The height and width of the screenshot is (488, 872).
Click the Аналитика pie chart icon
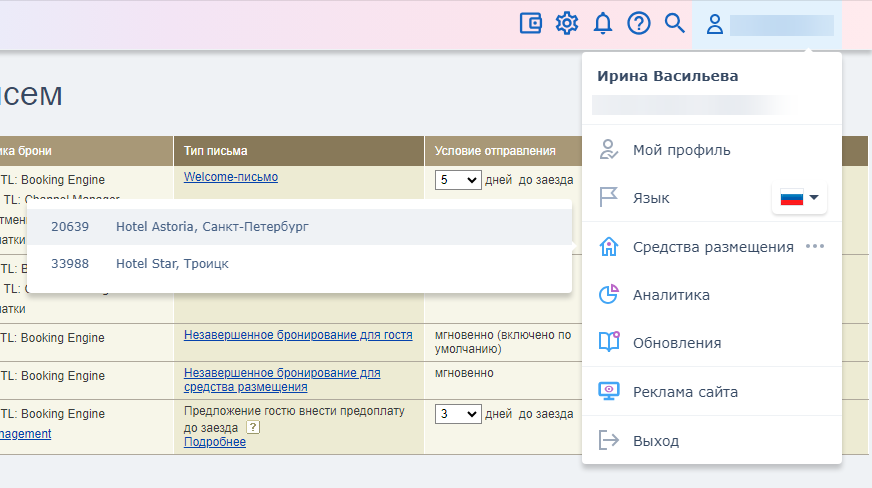click(608, 294)
